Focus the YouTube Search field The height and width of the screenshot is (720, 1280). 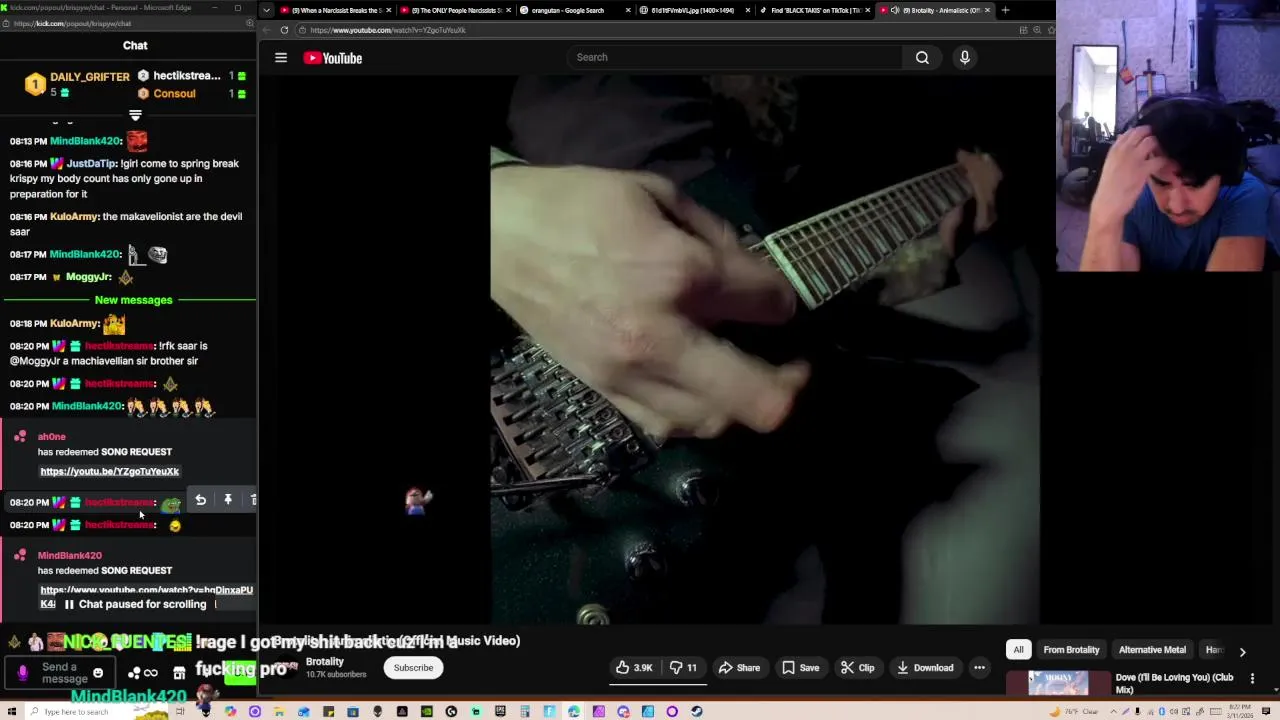click(x=735, y=57)
